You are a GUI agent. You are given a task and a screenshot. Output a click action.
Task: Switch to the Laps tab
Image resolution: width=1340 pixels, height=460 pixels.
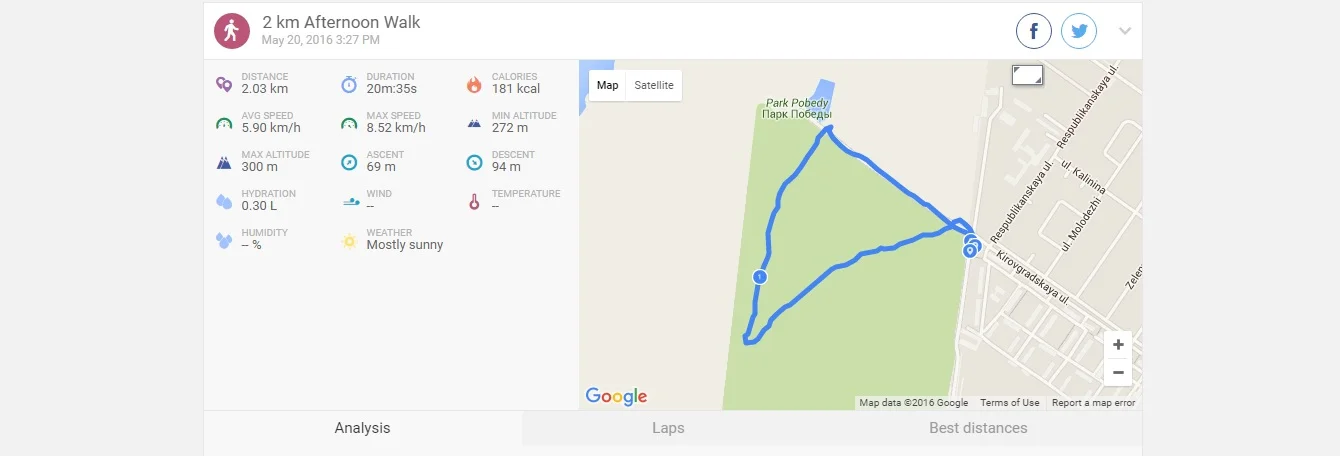pyautogui.click(x=668, y=428)
